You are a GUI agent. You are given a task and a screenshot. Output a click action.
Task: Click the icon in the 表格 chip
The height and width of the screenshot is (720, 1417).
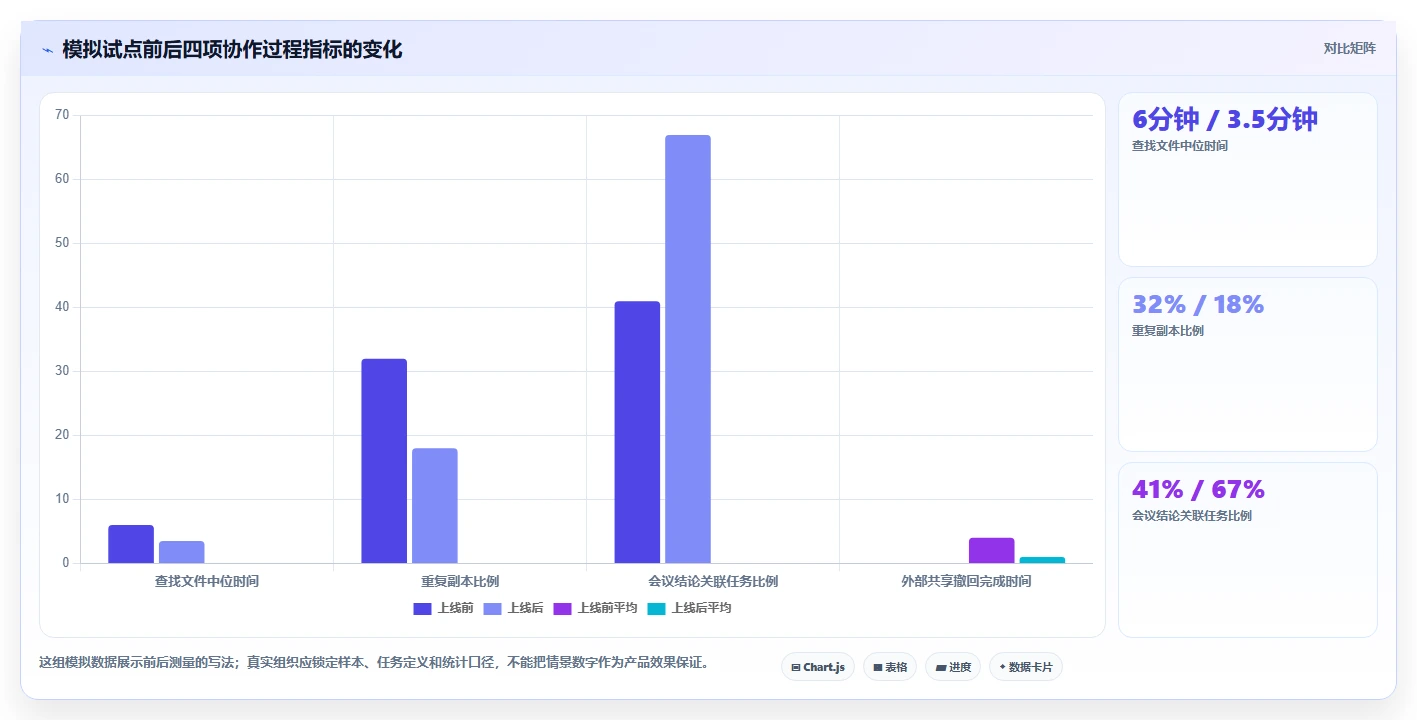[878, 667]
